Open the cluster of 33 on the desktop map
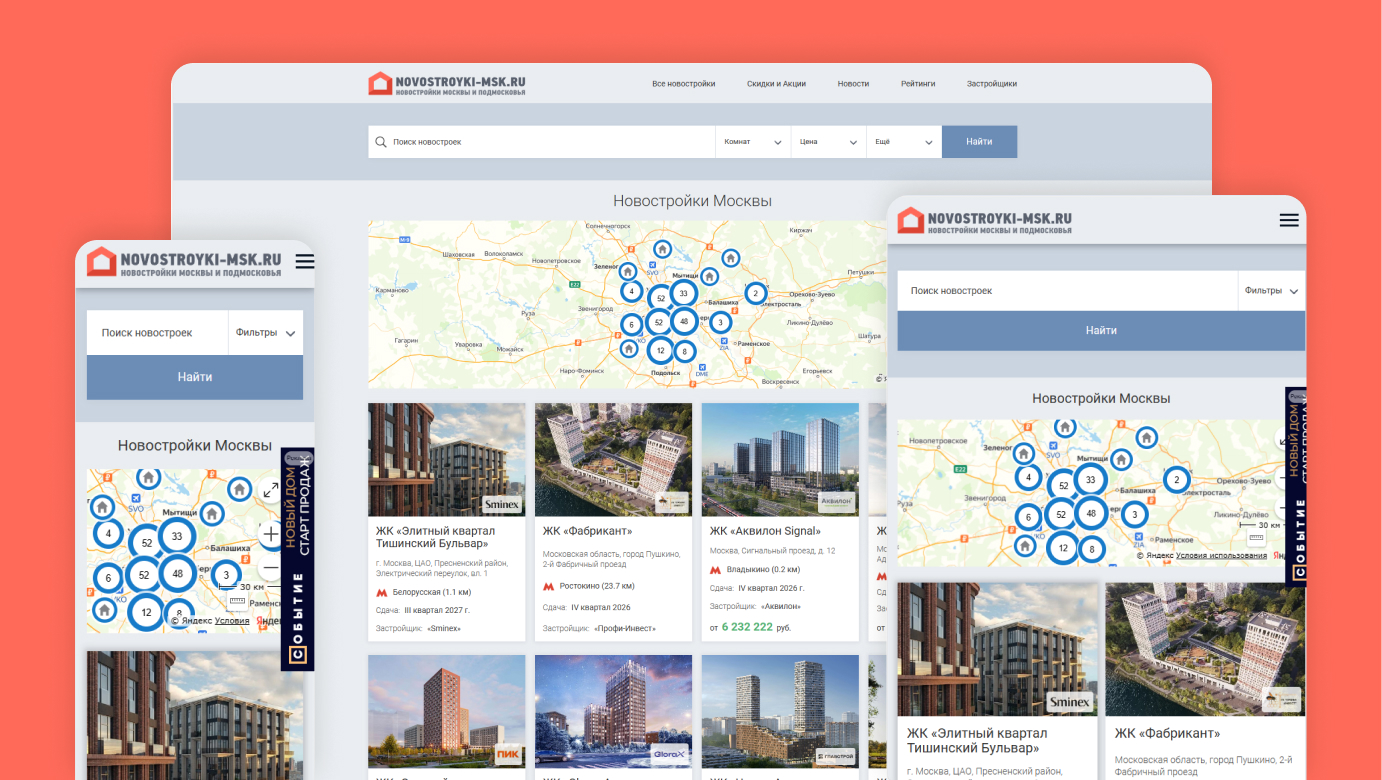The width and height of the screenshot is (1382, 780). pyautogui.click(x=683, y=293)
